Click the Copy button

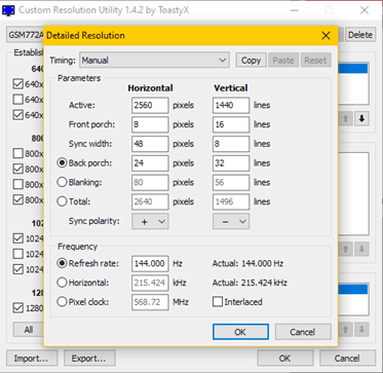click(251, 60)
